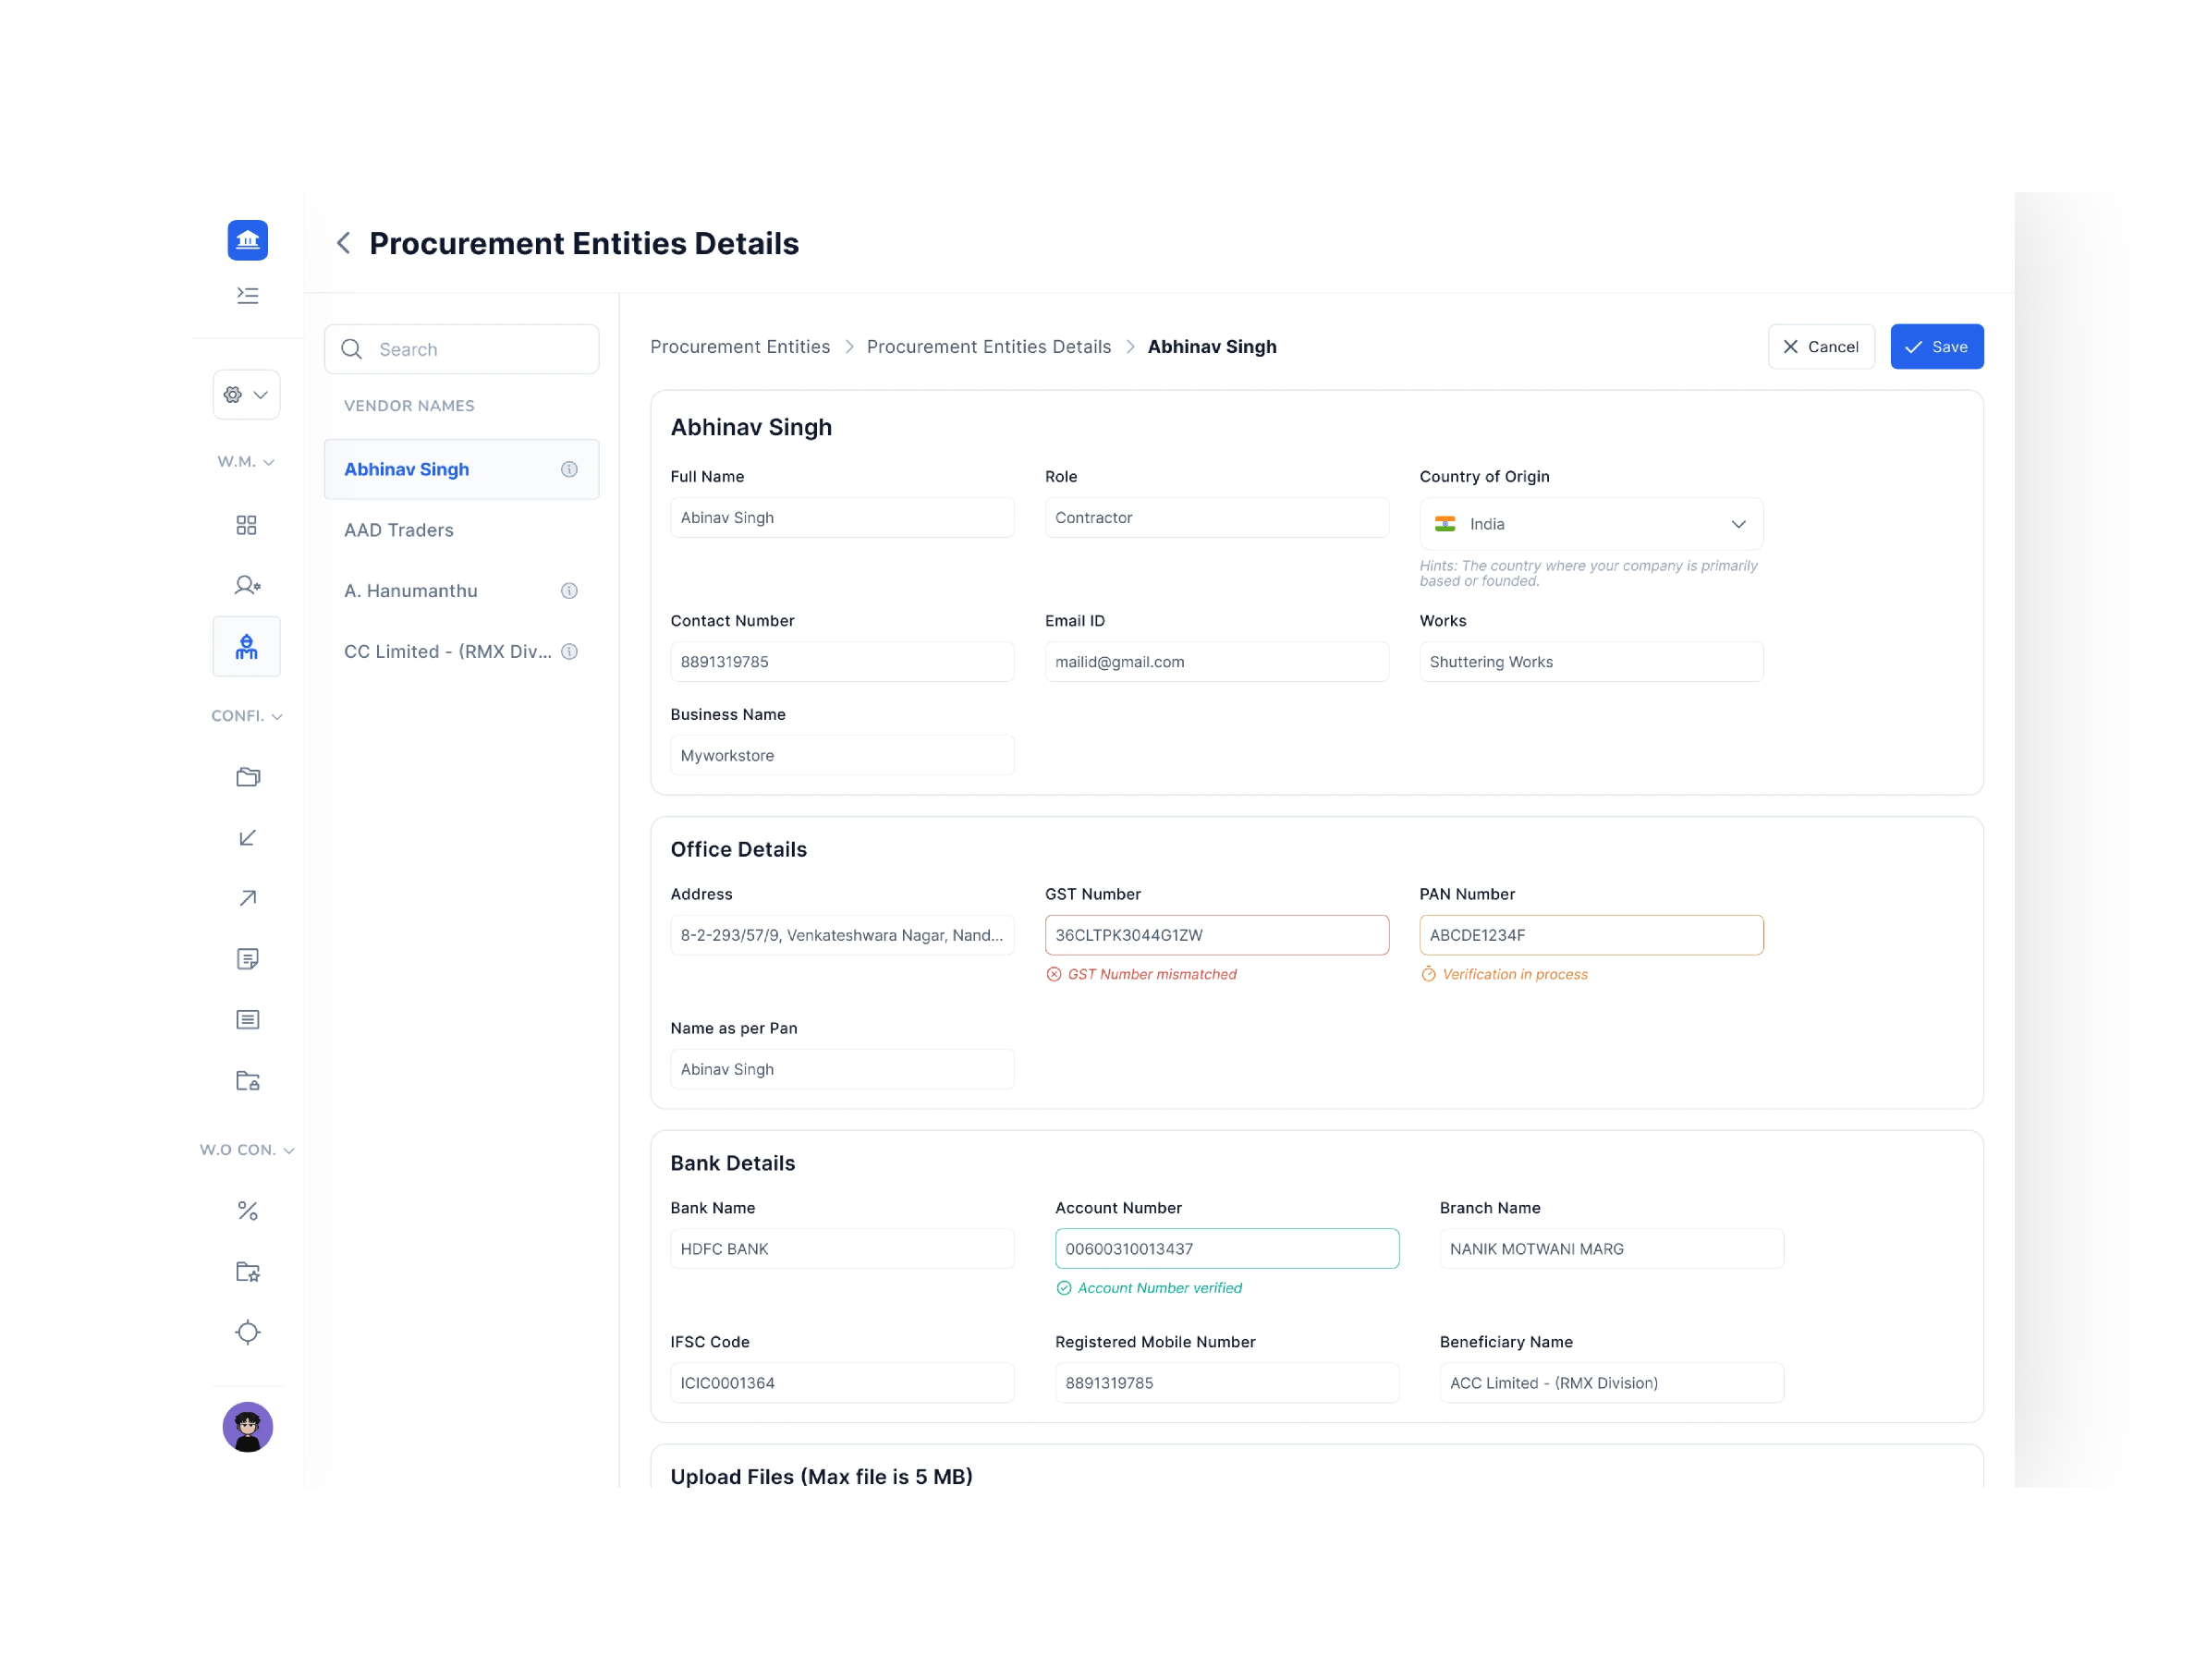Collapse the CONFI. sidebar section
Viewport: 2207px width, 1680px height.
pos(246,716)
